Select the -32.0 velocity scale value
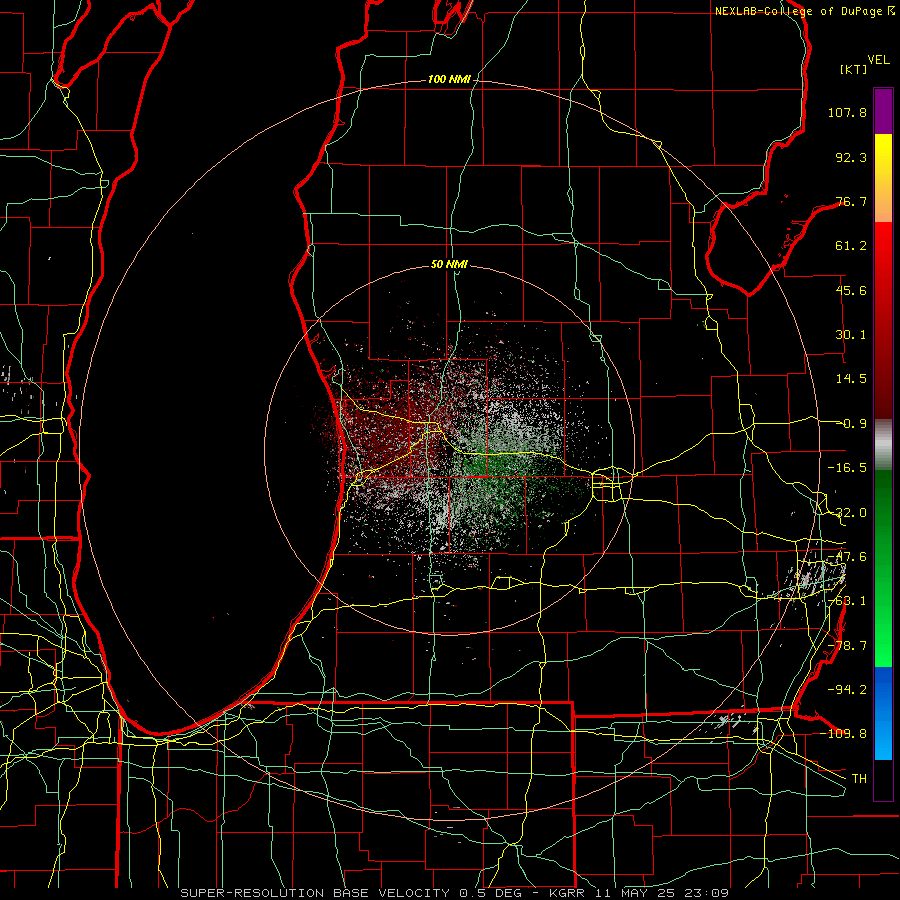The width and height of the screenshot is (900, 900). pos(847,513)
